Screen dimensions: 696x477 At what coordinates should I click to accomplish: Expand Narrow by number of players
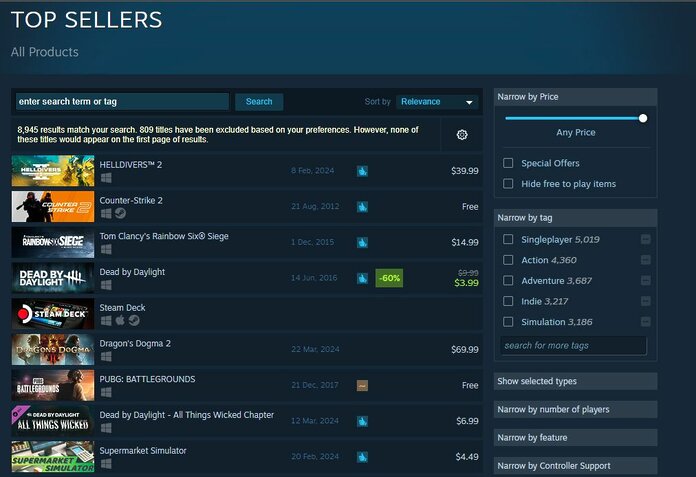coord(575,409)
